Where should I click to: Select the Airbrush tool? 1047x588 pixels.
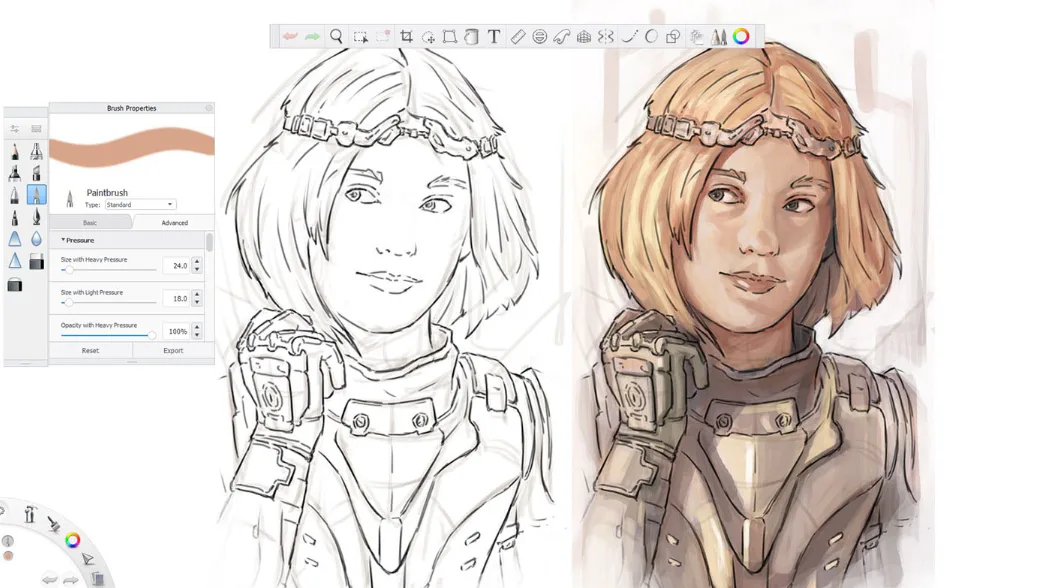click(36, 152)
